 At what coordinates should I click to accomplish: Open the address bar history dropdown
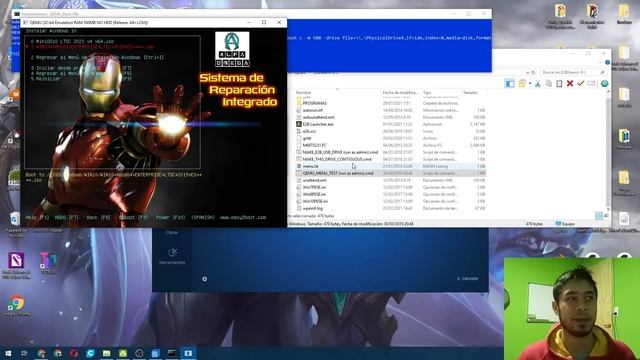click(527, 72)
